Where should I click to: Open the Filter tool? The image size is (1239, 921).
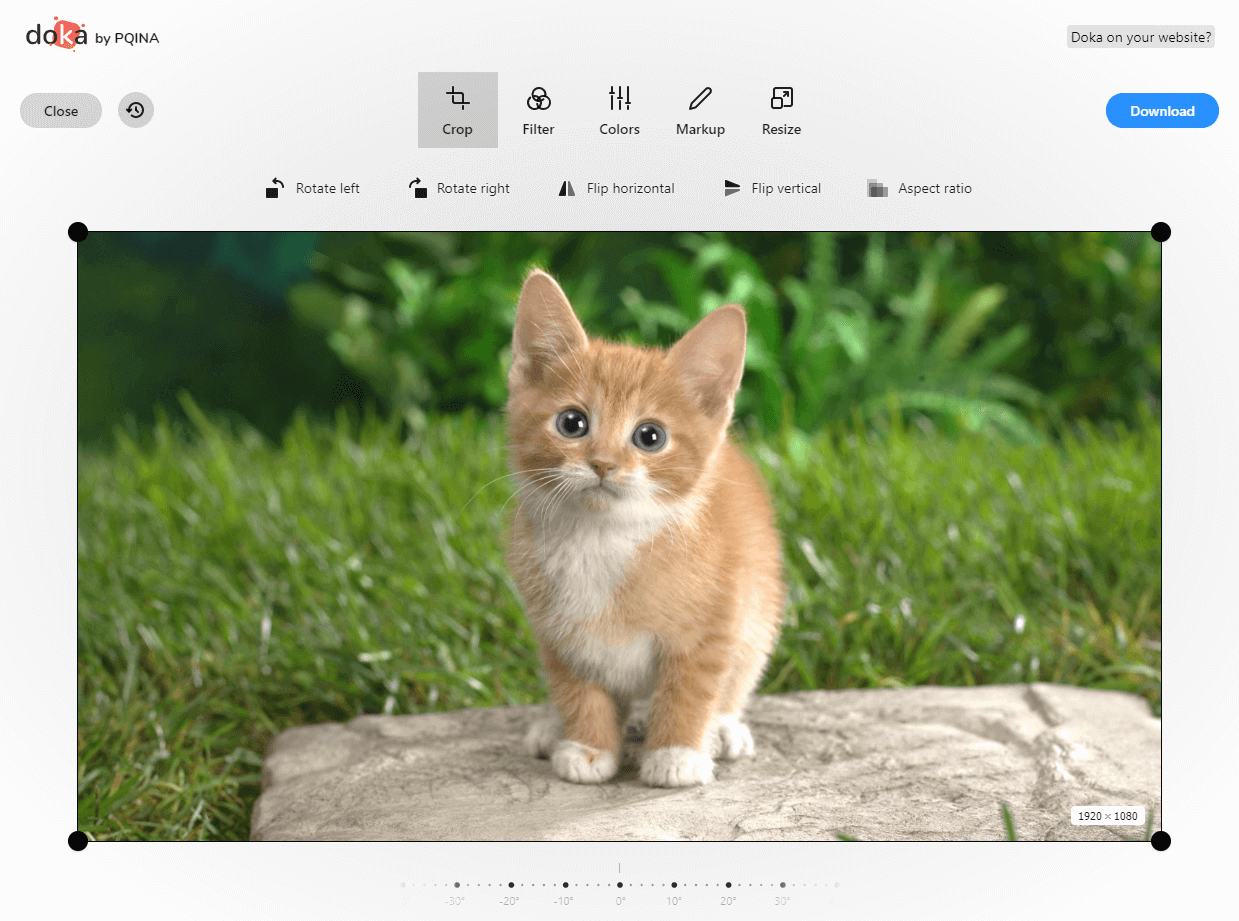click(538, 110)
